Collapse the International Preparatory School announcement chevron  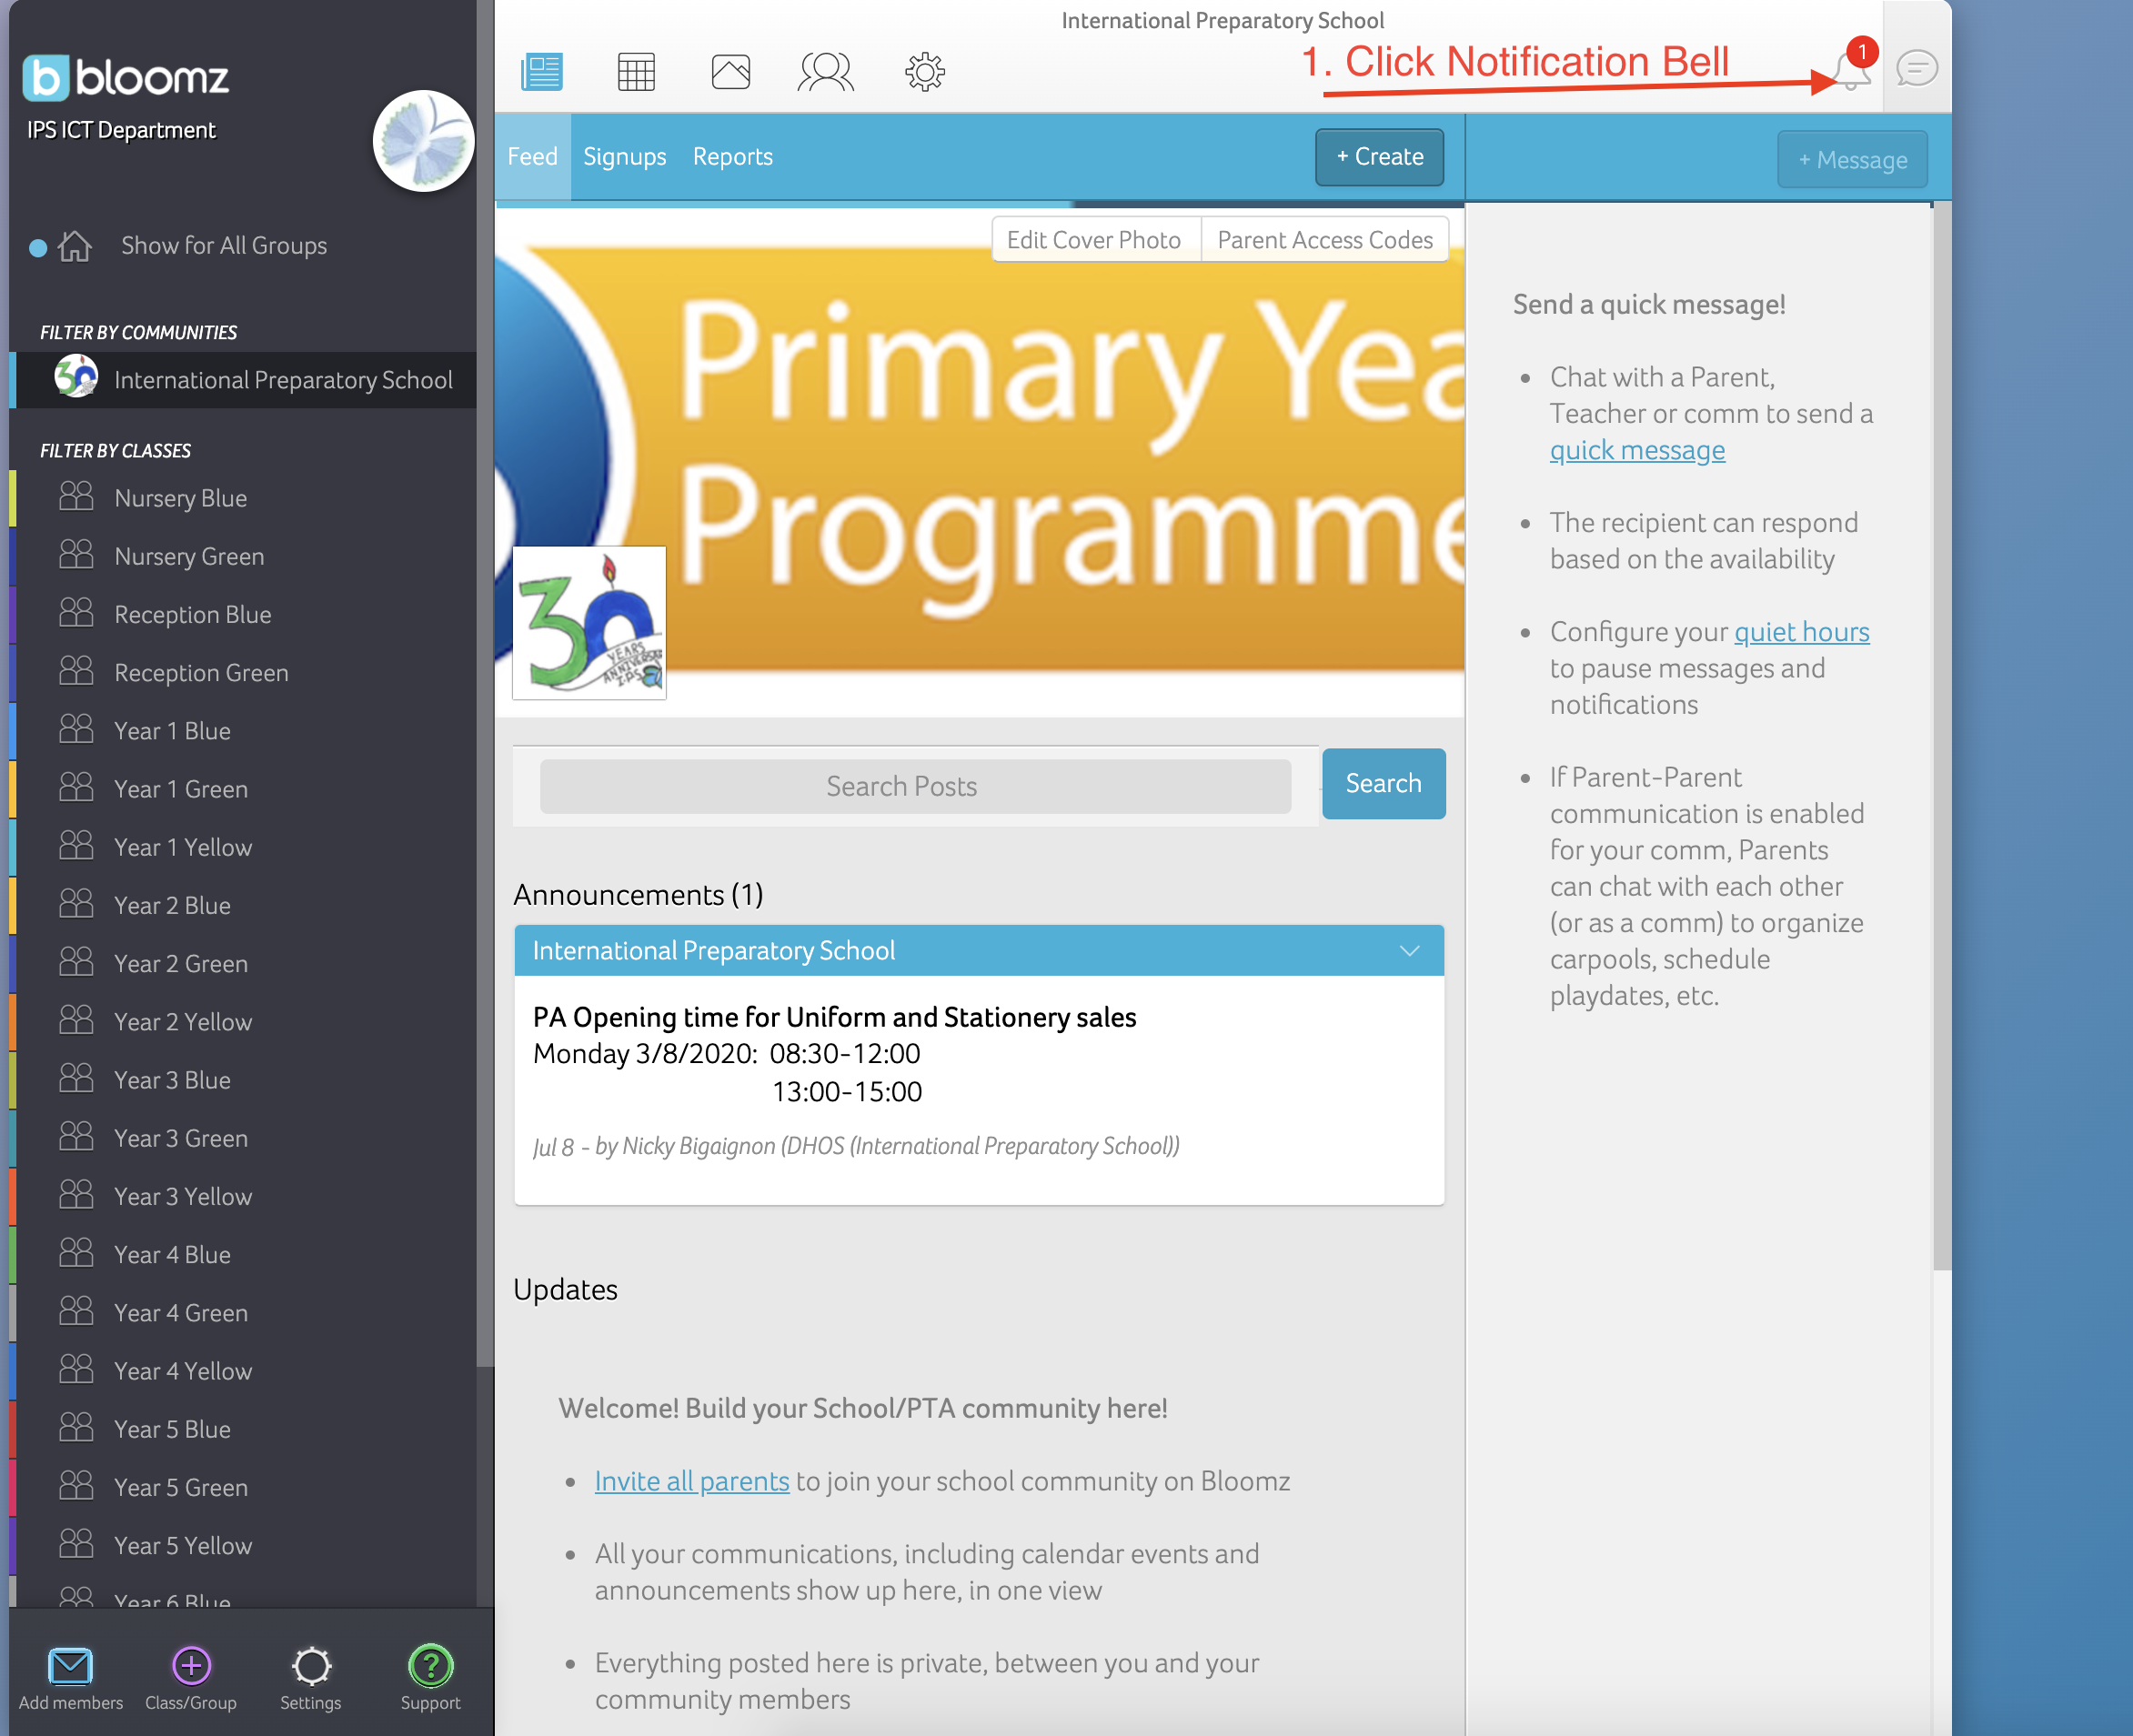(x=1409, y=950)
